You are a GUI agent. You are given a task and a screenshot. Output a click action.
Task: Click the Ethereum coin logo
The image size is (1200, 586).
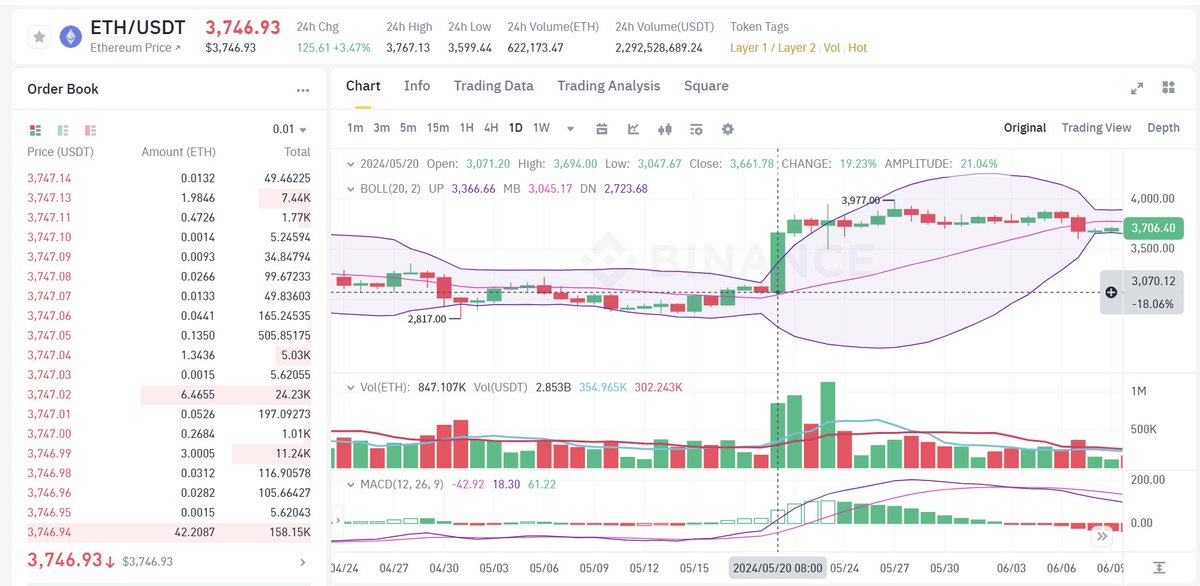click(70, 37)
